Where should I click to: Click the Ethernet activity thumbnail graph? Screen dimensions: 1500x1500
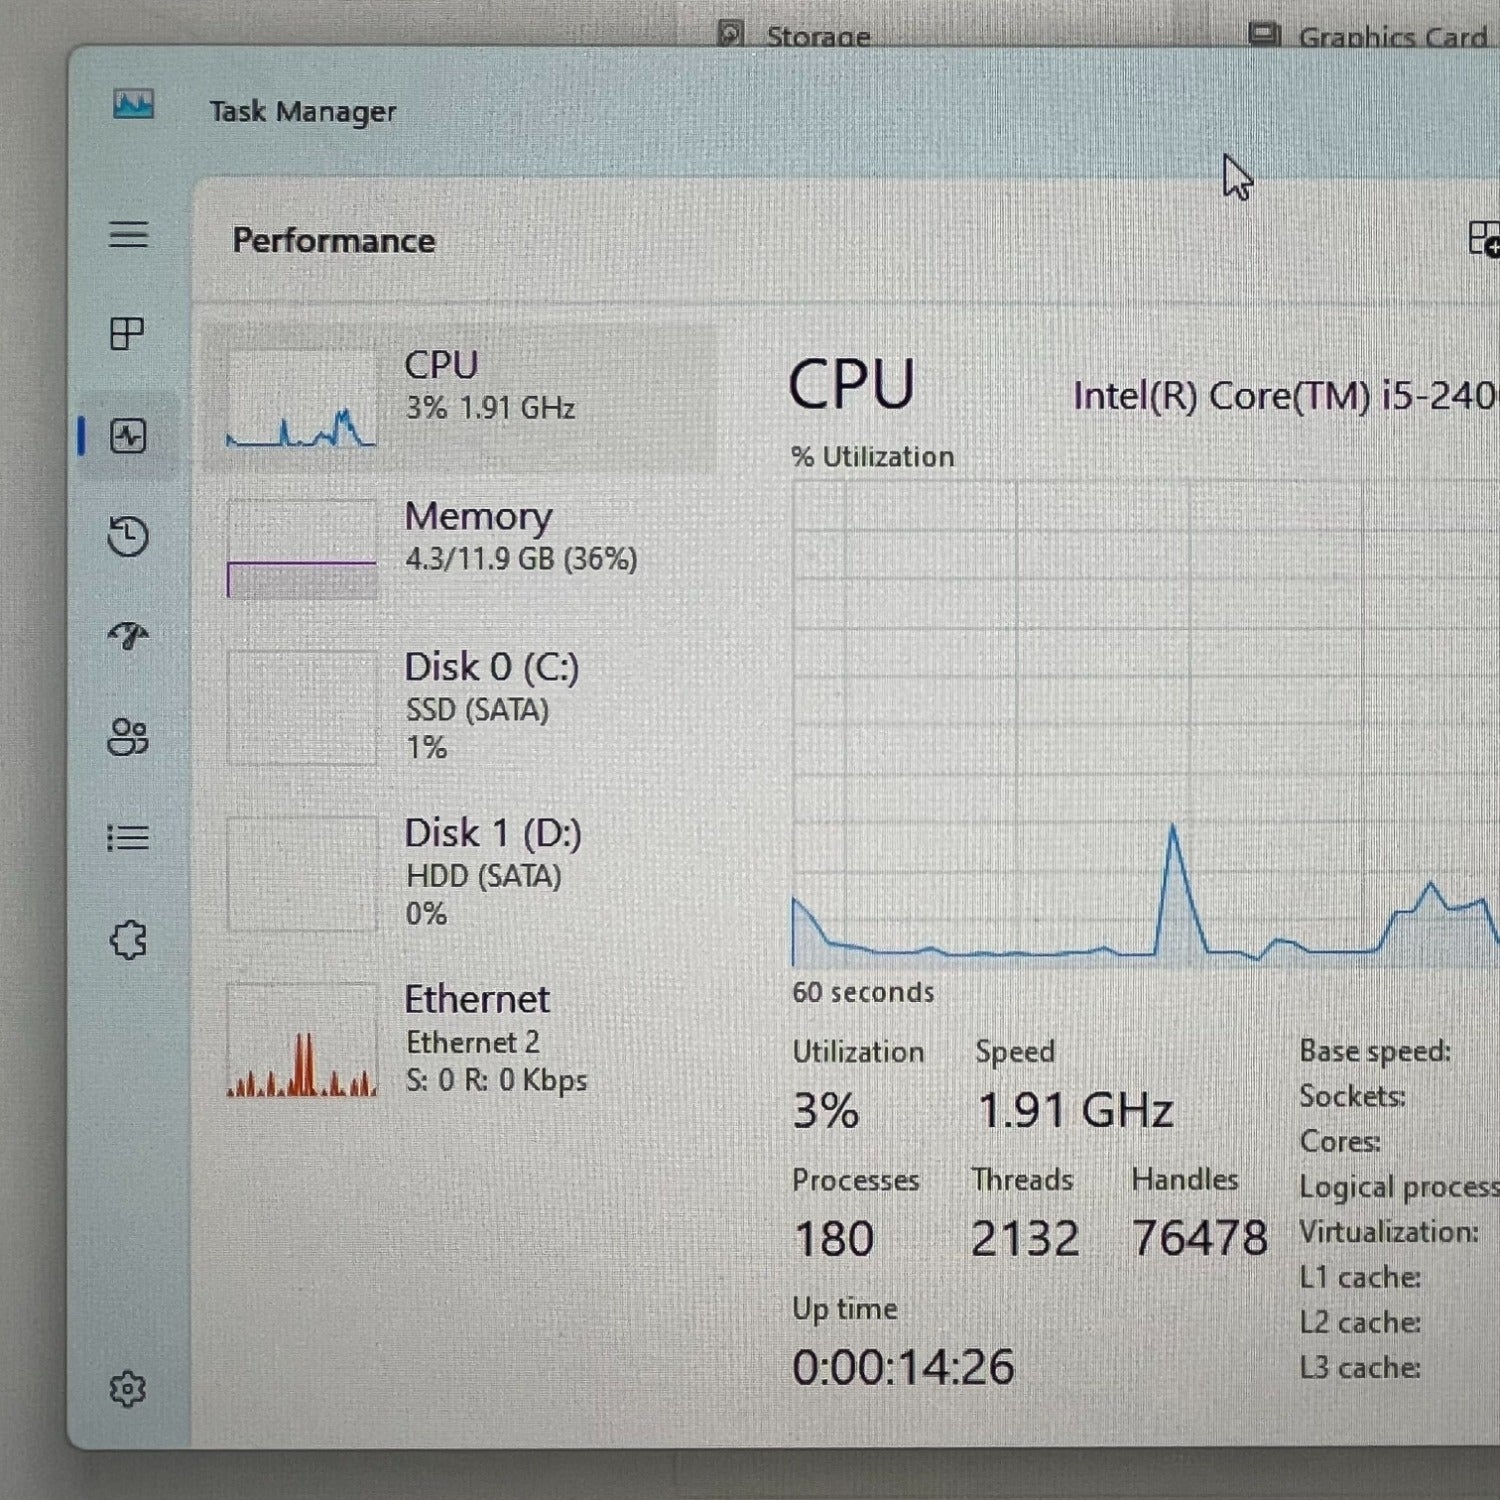click(x=301, y=1040)
